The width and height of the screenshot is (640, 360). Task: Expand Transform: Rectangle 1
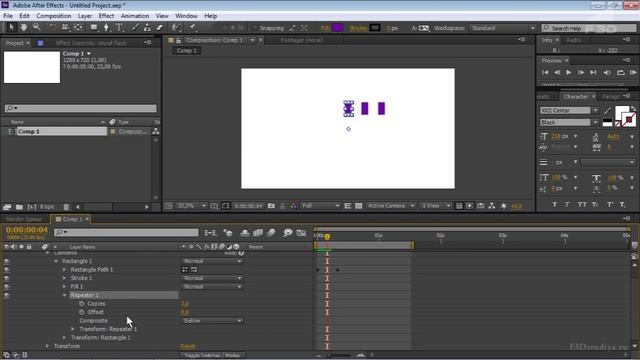64,338
